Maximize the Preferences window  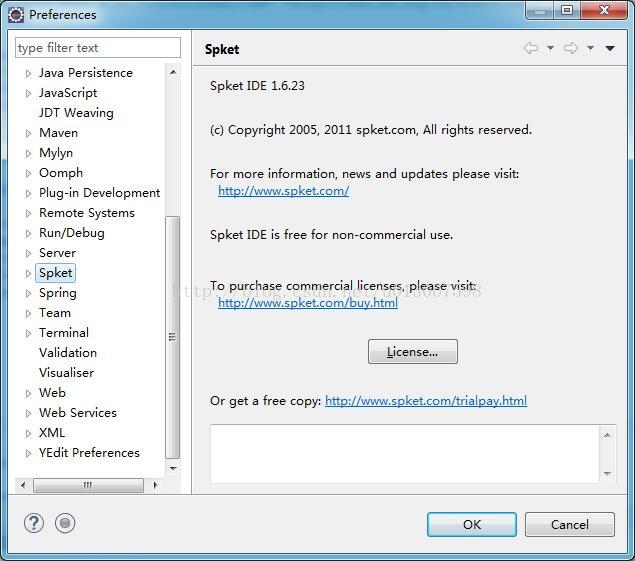tap(567, 10)
